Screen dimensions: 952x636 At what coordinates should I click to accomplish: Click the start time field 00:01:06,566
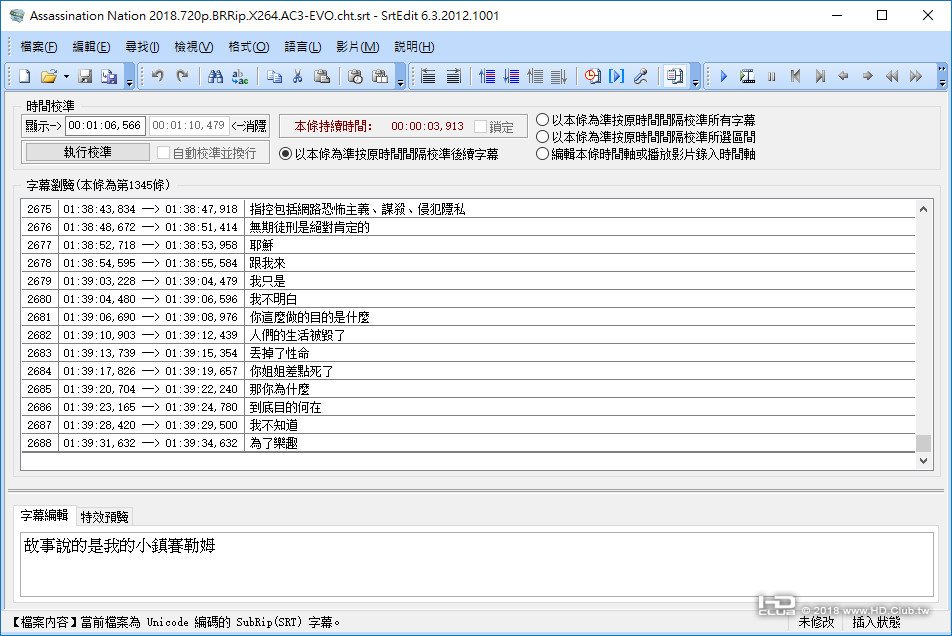[105, 126]
